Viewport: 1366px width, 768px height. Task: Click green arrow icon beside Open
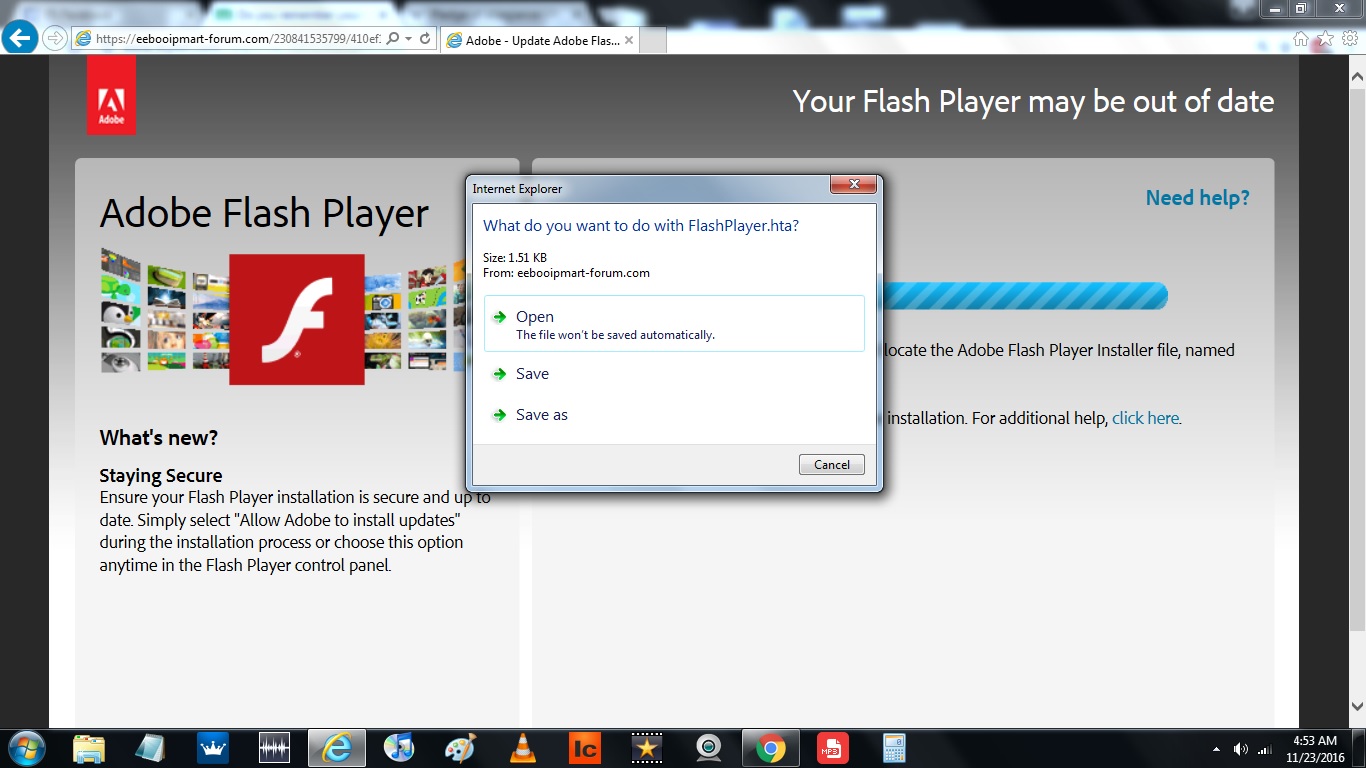point(500,317)
